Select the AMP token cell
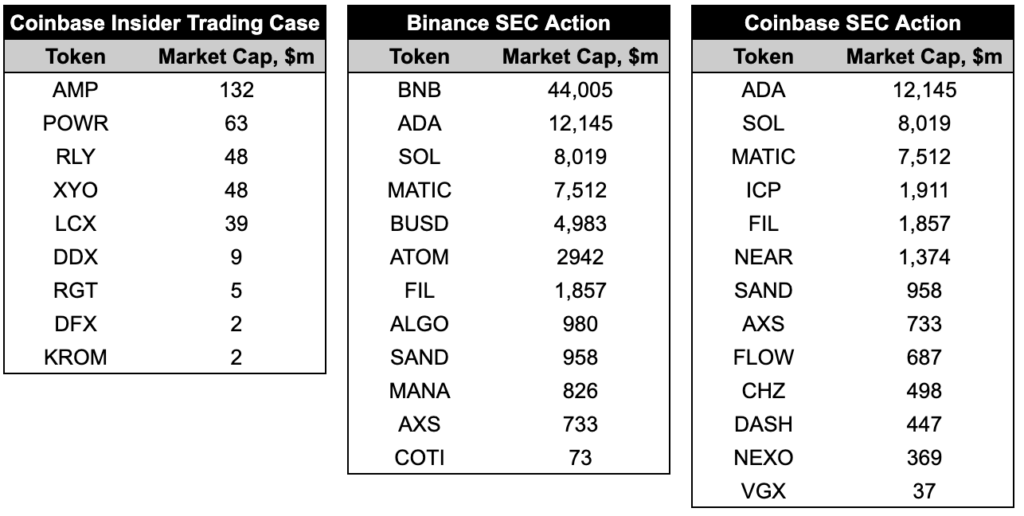This screenshot has height=516, width=1024. tap(75, 89)
